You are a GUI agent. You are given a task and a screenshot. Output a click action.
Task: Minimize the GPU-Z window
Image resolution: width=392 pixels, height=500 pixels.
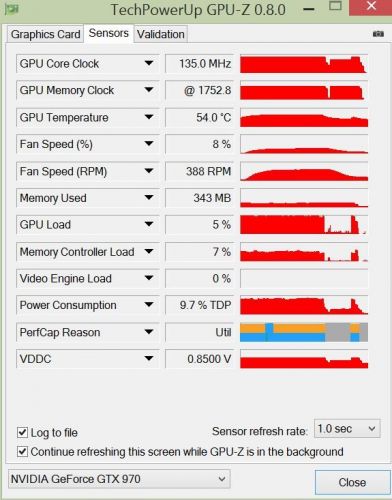pos(309,9)
